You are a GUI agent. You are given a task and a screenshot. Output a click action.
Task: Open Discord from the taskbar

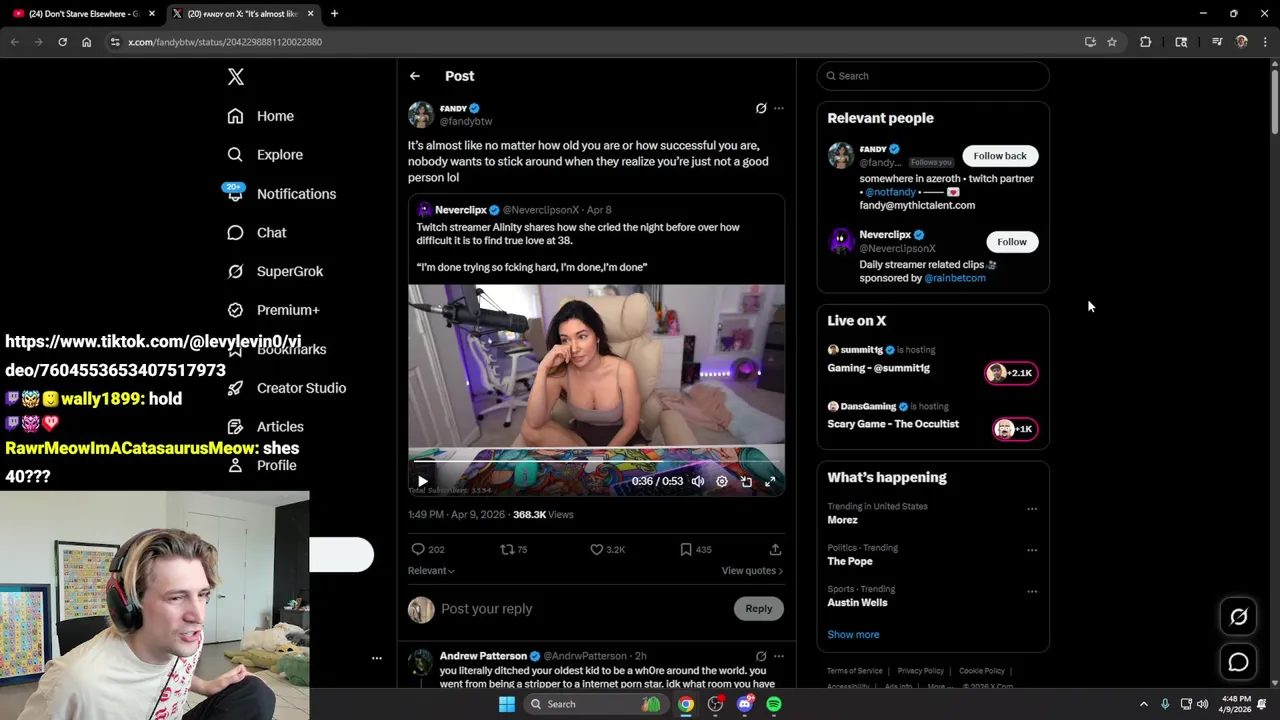click(x=744, y=704)
